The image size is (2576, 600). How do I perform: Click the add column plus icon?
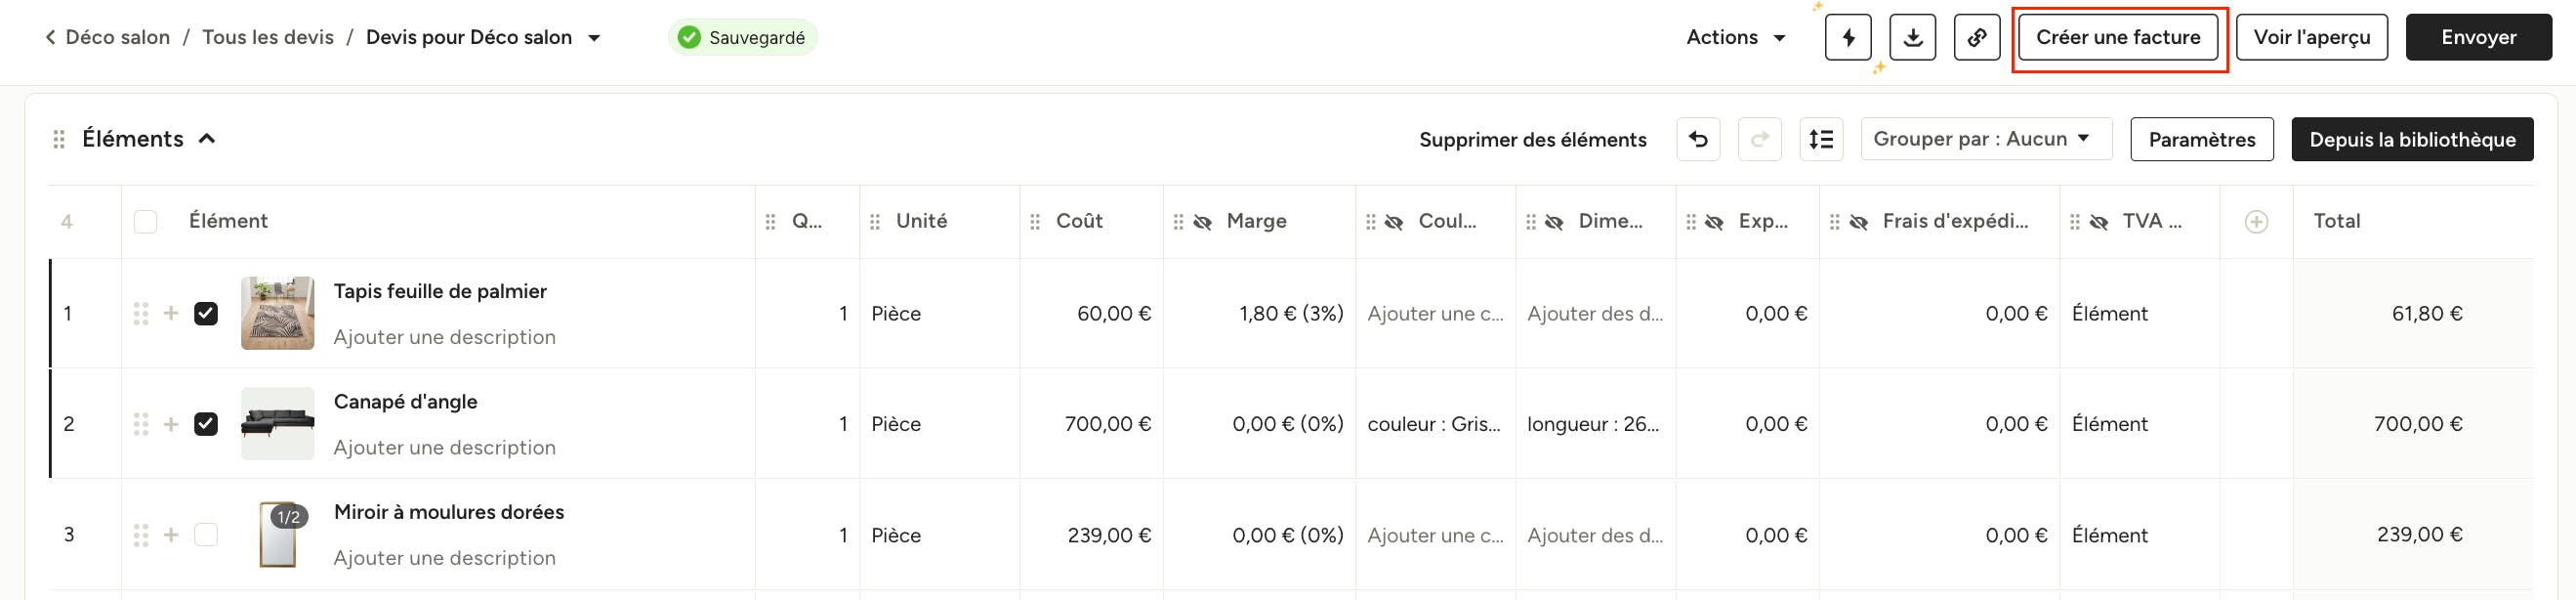click(x=2256, y=222)
